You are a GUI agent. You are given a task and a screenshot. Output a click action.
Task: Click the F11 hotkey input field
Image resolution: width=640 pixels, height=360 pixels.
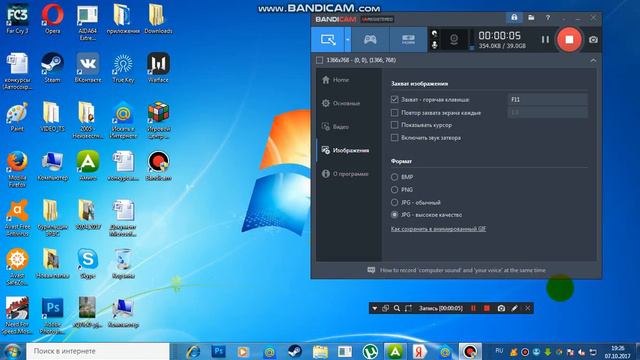pyautogui.click(x=548, y=99)
